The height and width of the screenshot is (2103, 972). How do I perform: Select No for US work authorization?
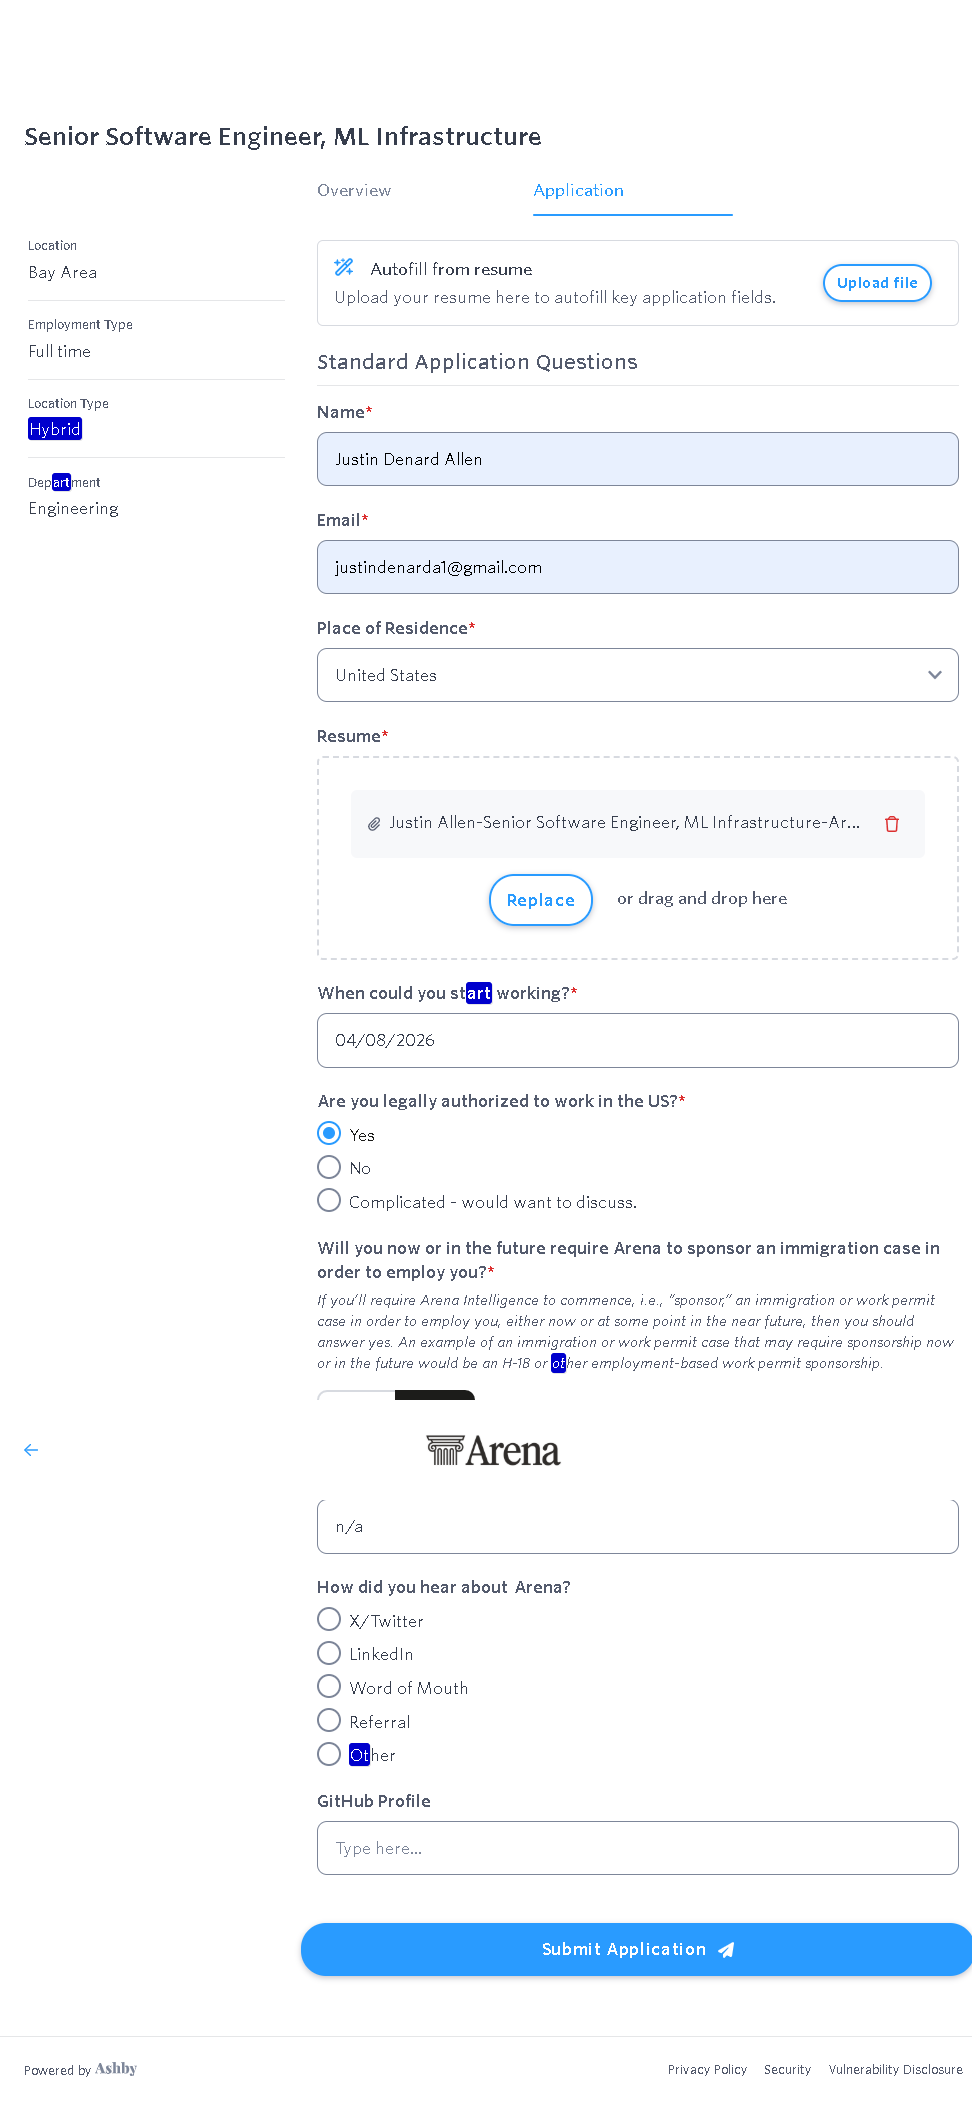(329, 1167)
